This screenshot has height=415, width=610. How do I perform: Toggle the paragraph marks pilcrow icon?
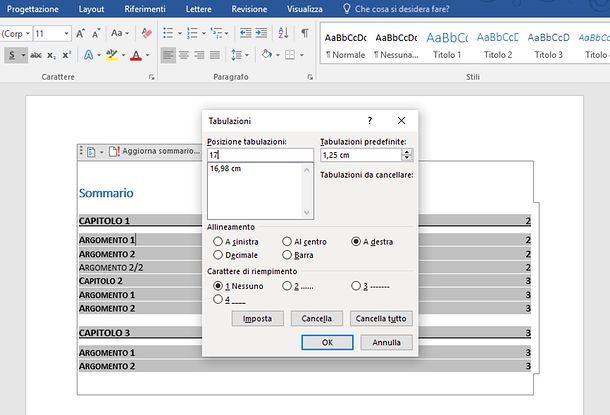[x=305, y=33]
